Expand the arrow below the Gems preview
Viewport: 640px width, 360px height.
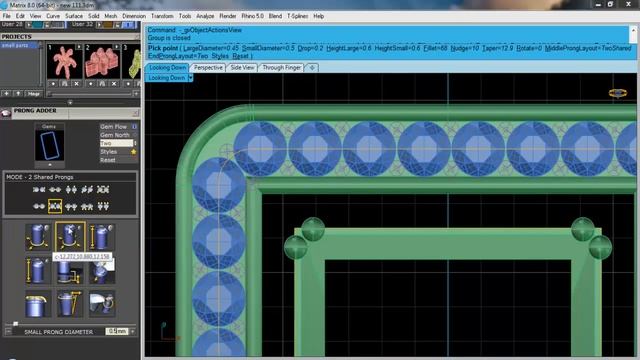50,165
